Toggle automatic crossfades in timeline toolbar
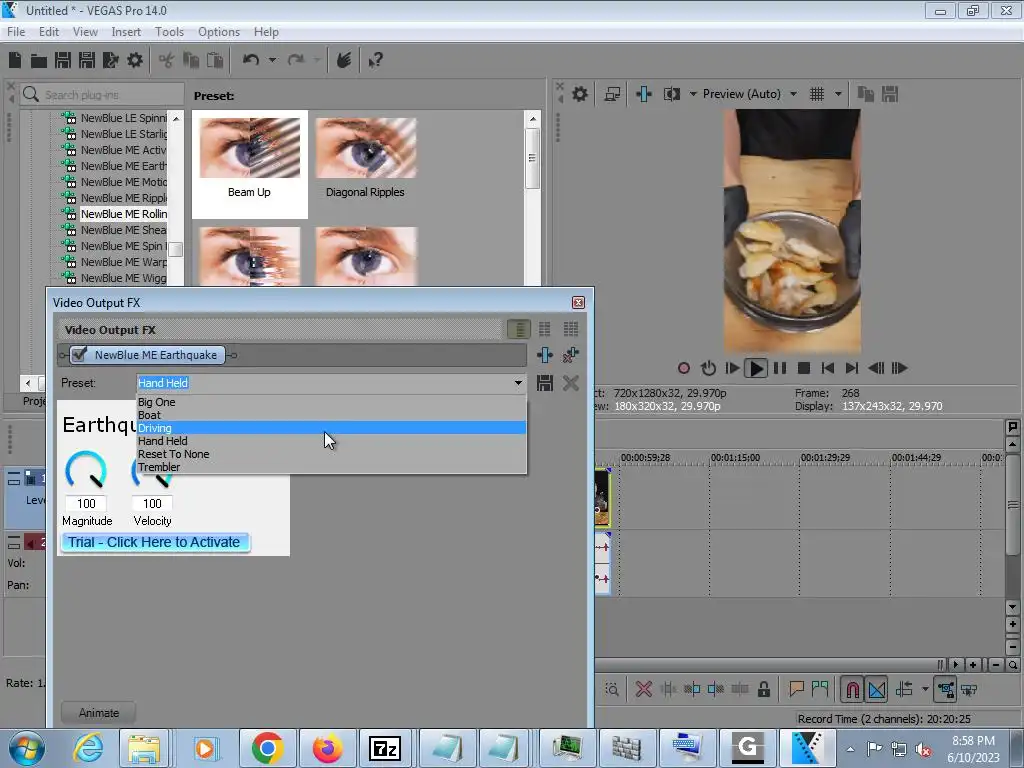The height and width of the screenshot is (768, 1024). pyautogui.click(x=877, y=689)
